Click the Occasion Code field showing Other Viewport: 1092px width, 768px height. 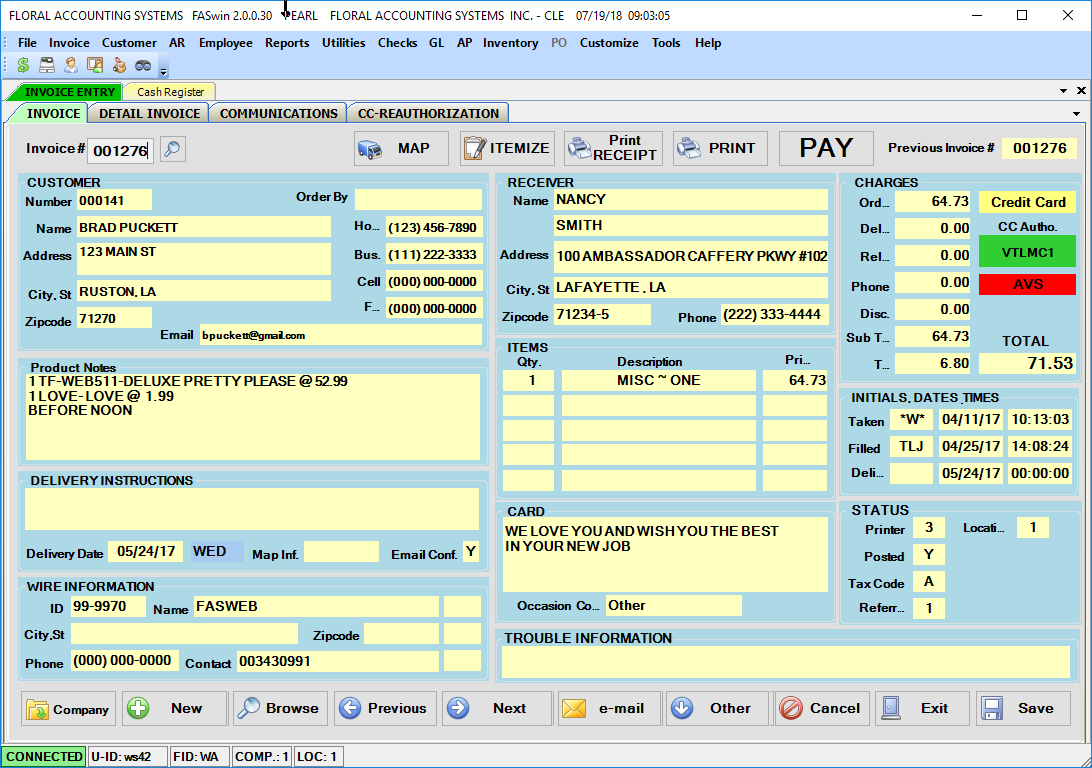(x=673, y=606)
